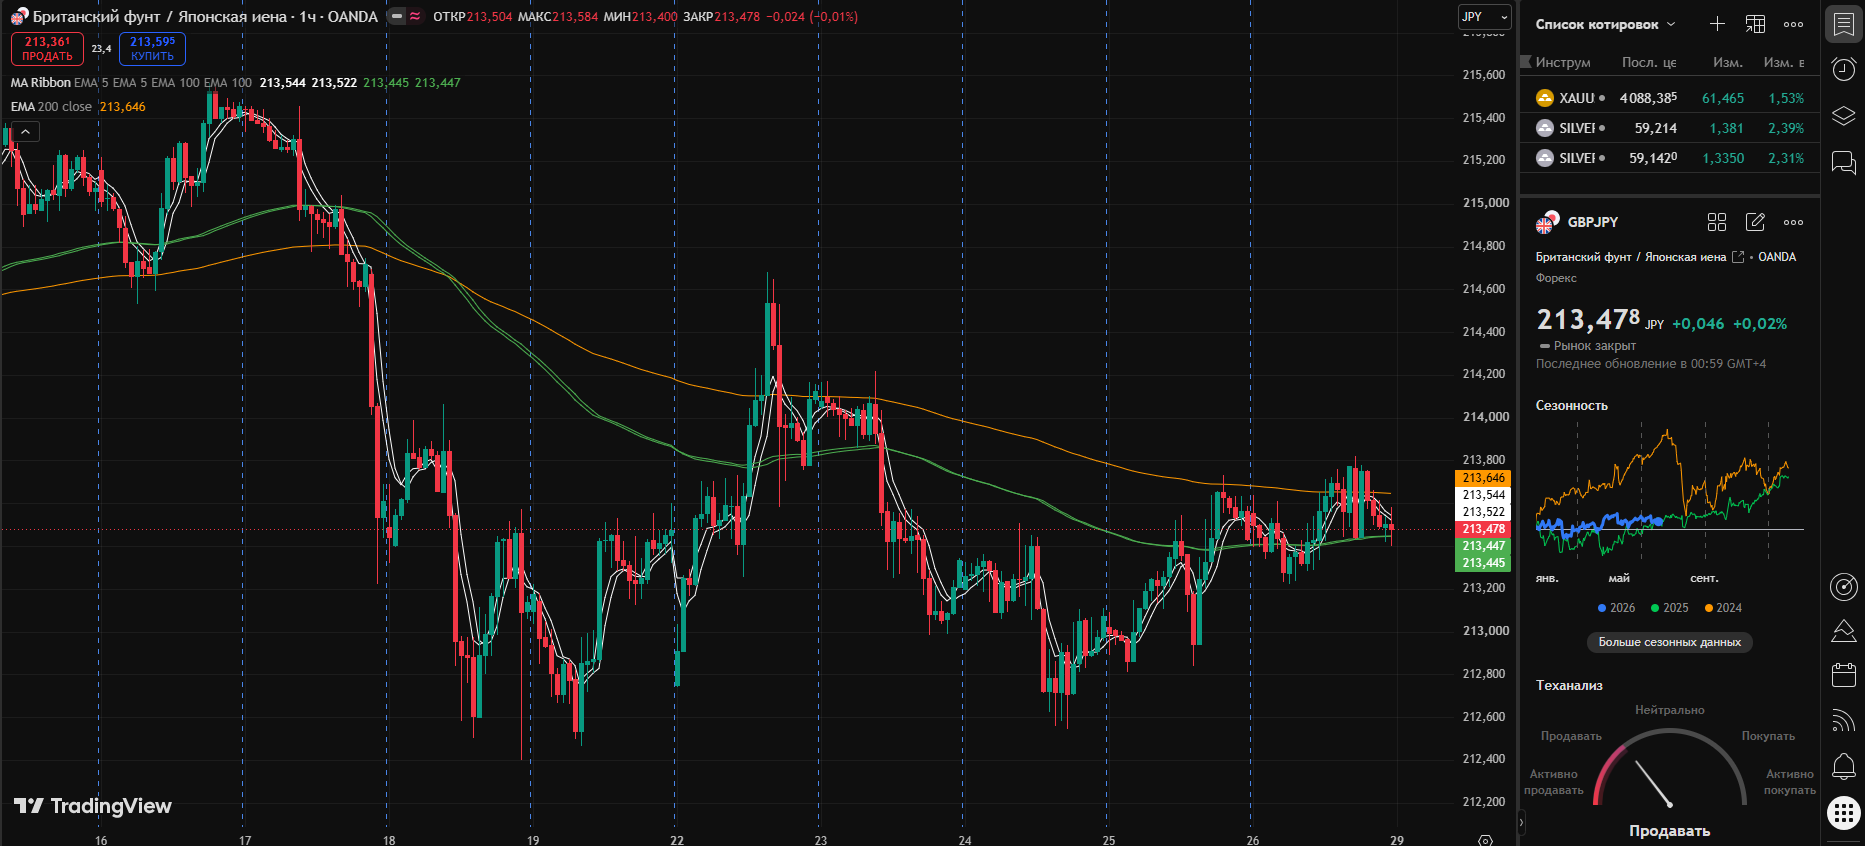Click date 26 on time axis

coord(1253,840)
